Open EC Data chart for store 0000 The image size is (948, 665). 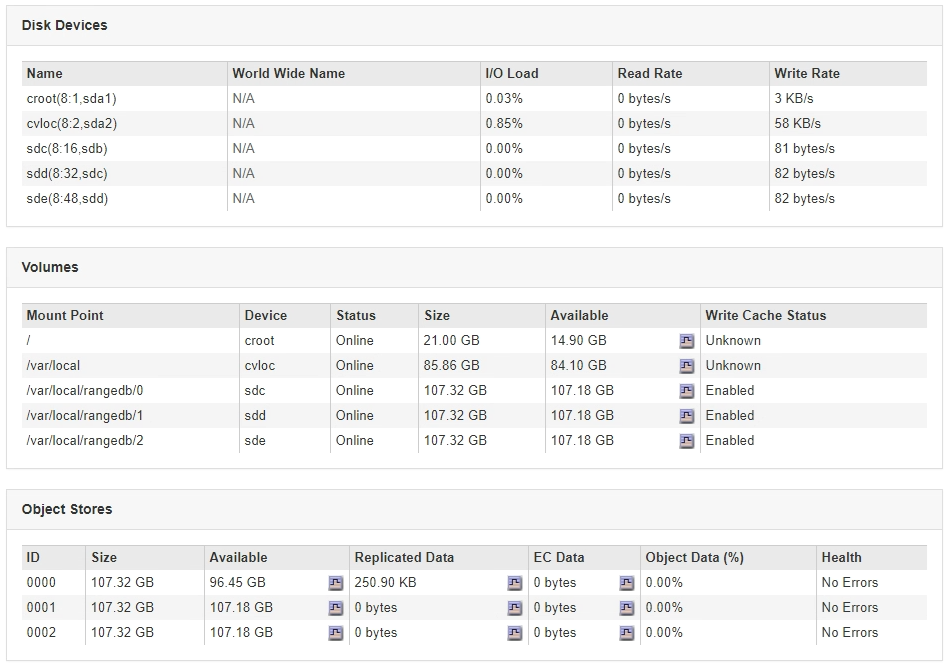tap(627, 583)
